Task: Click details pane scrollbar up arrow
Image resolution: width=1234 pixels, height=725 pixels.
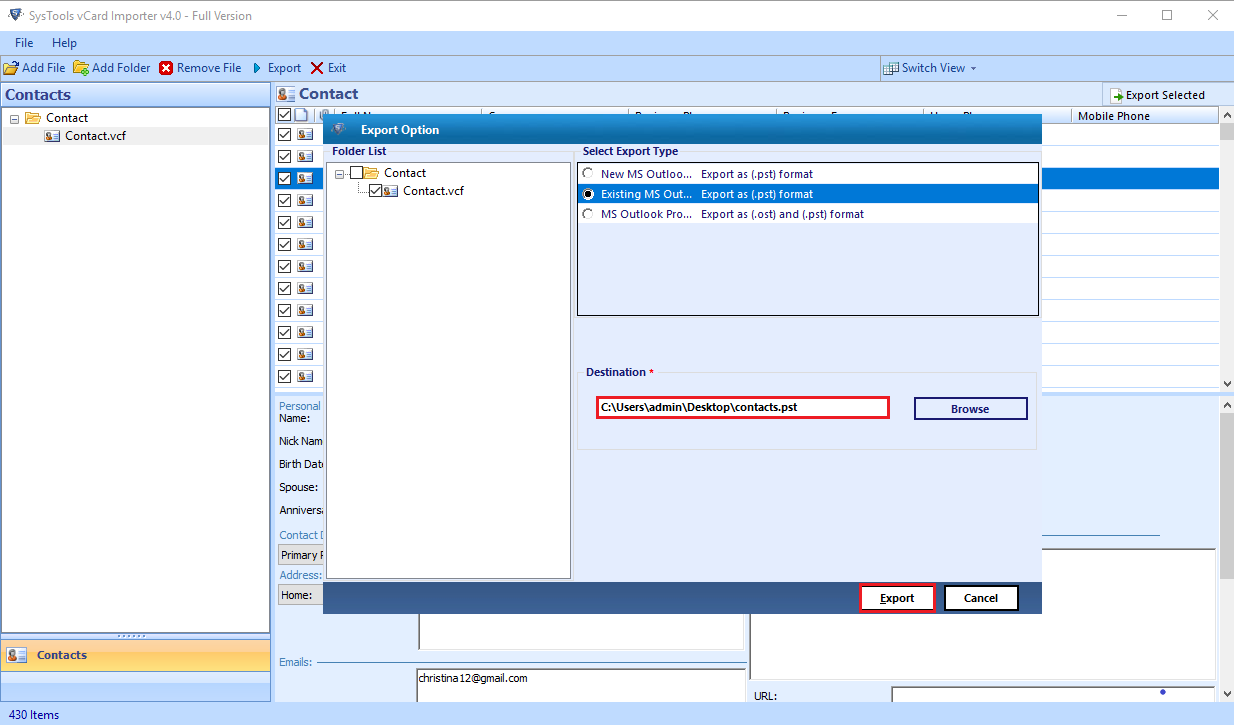Action: [x=1226, y=404]
